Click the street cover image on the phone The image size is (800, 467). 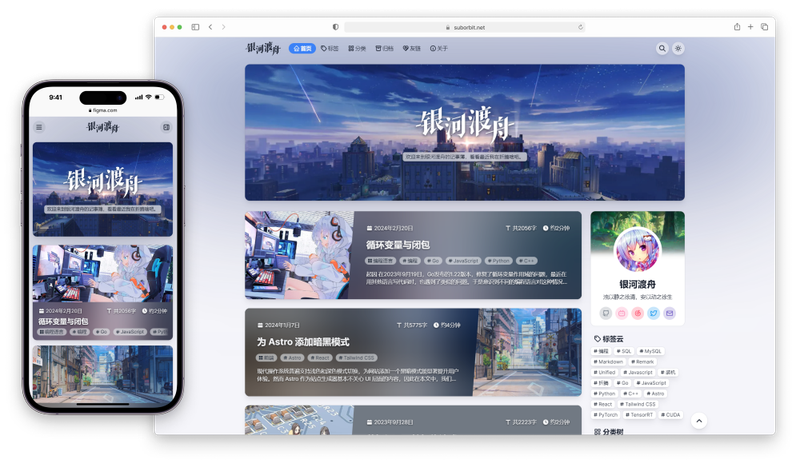click(103, 375)
